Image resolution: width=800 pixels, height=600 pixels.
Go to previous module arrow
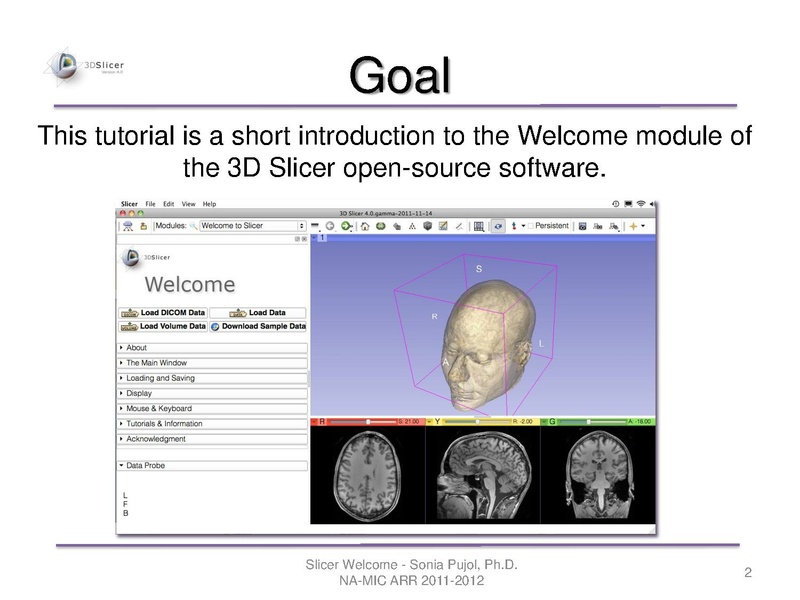click(330, 226)
